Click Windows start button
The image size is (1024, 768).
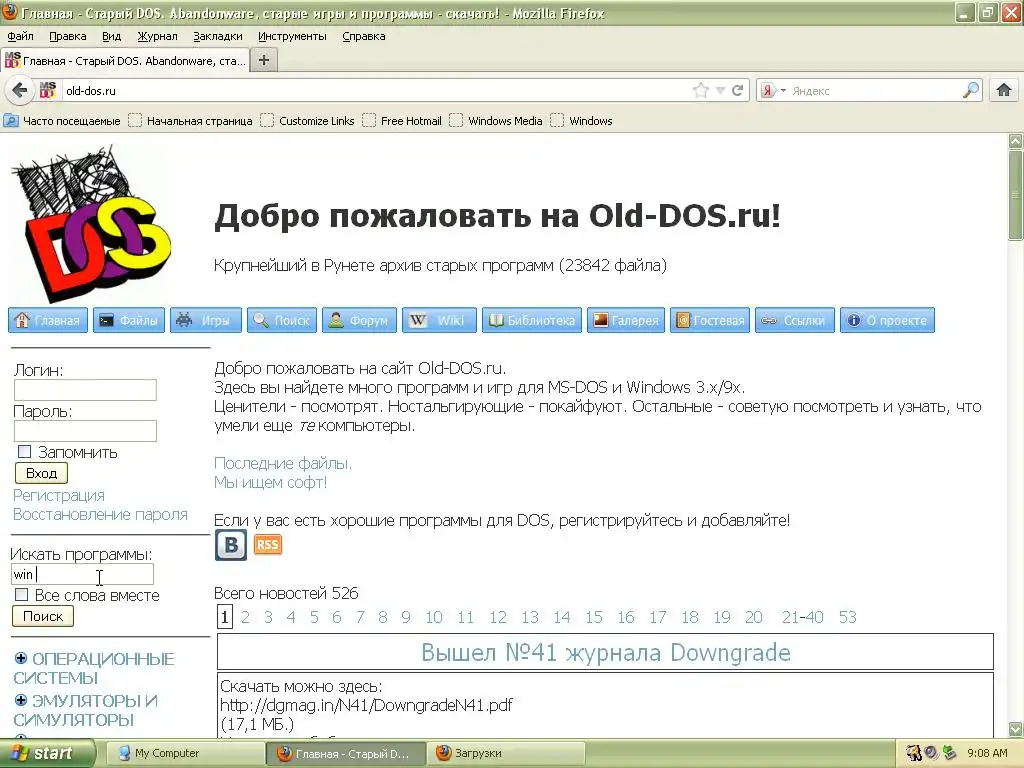pos(46,753)
